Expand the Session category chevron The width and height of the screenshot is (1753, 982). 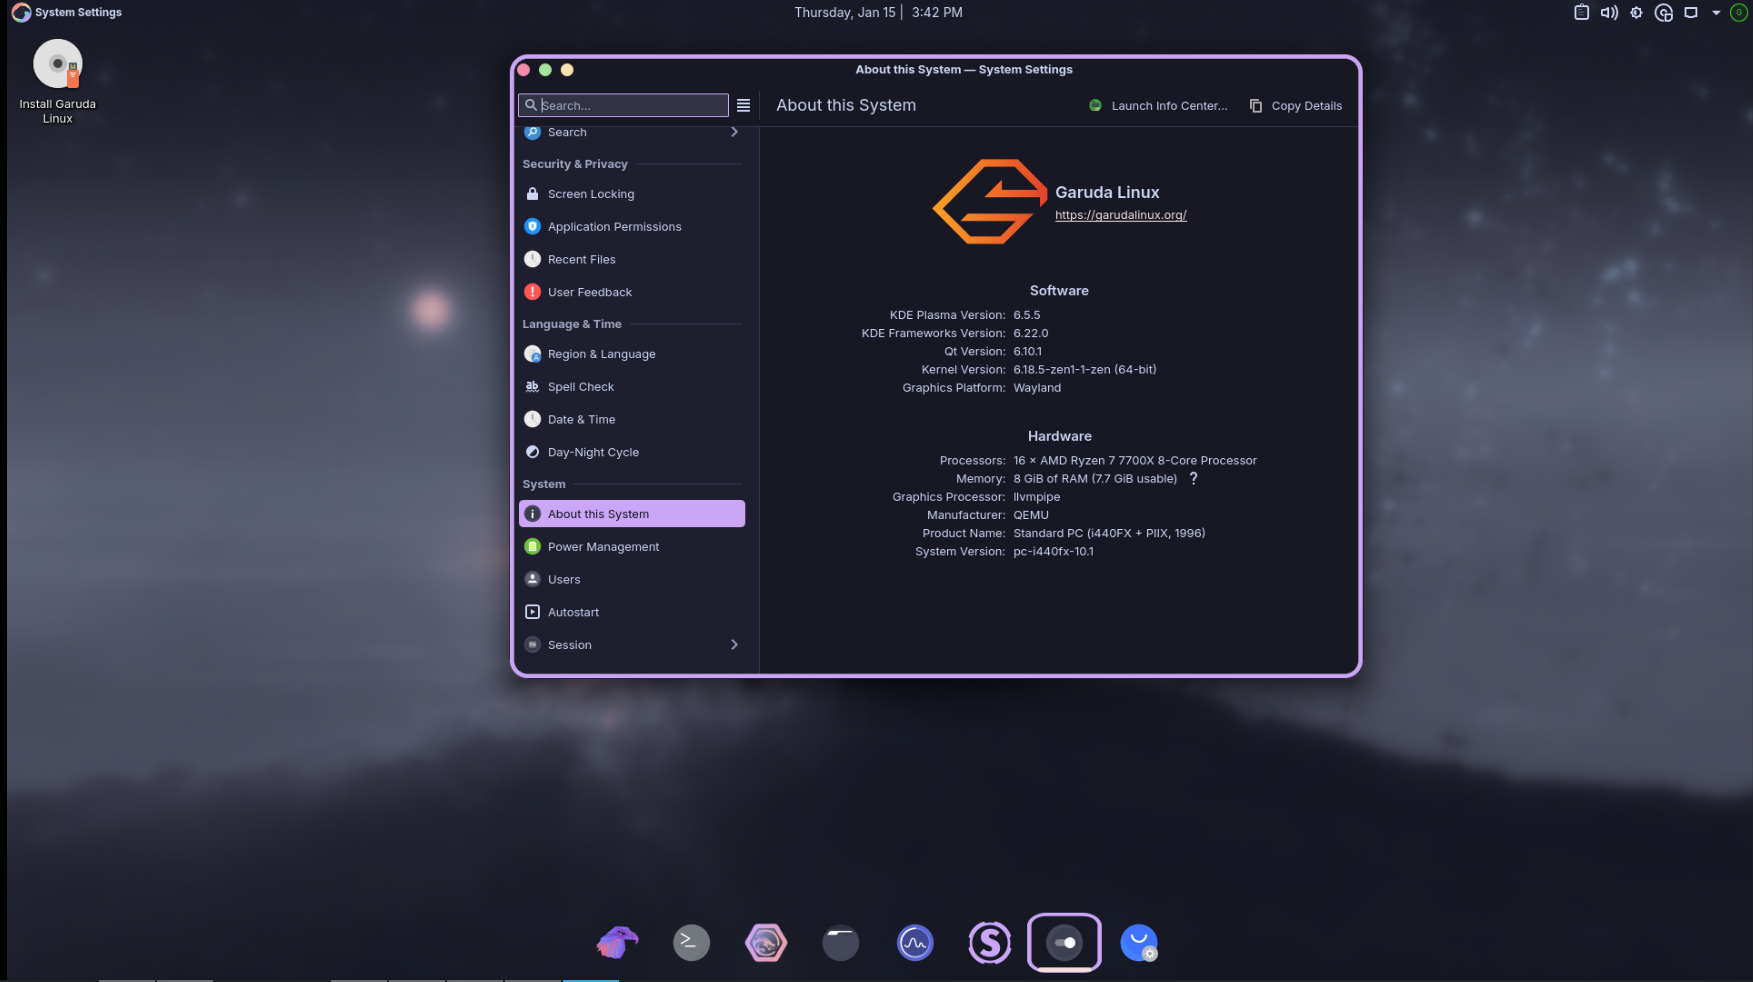coord(734,645)
